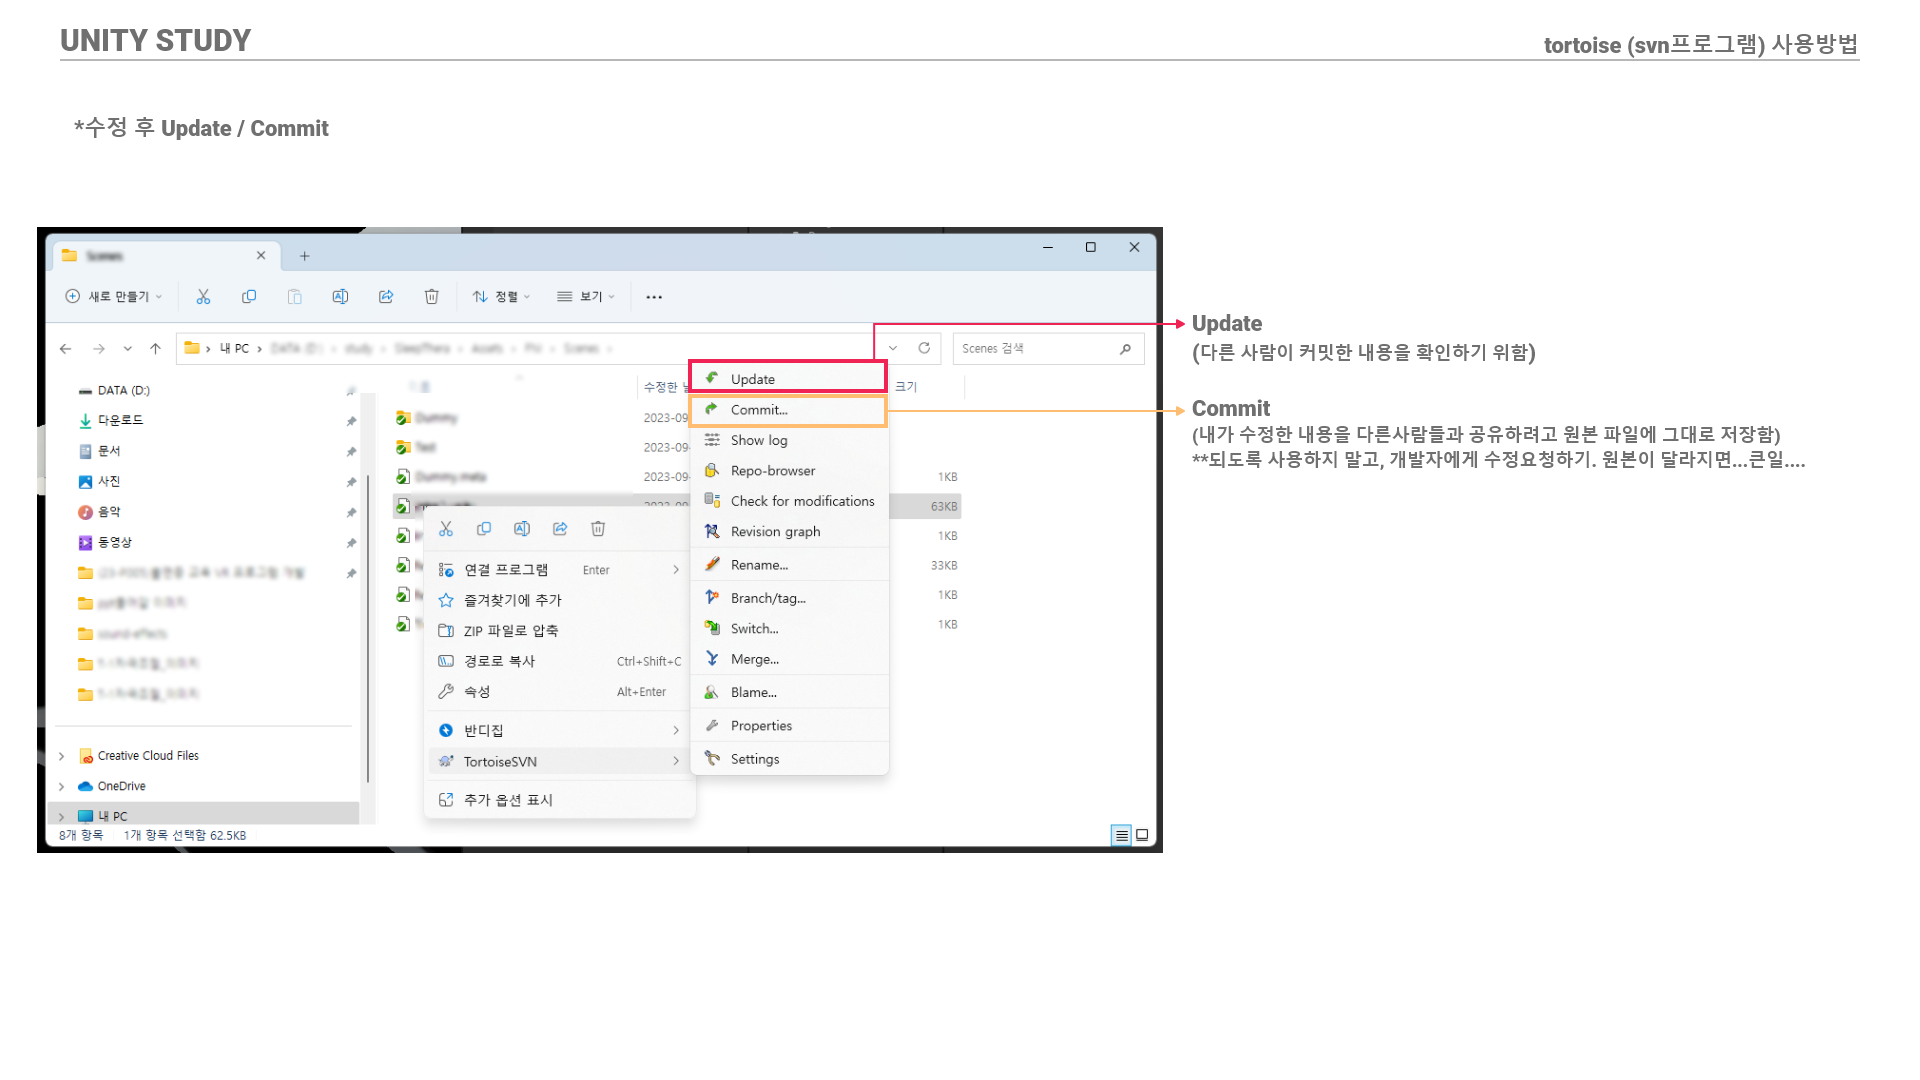Click trash icon in context menu strip

(x=598, y=529)
